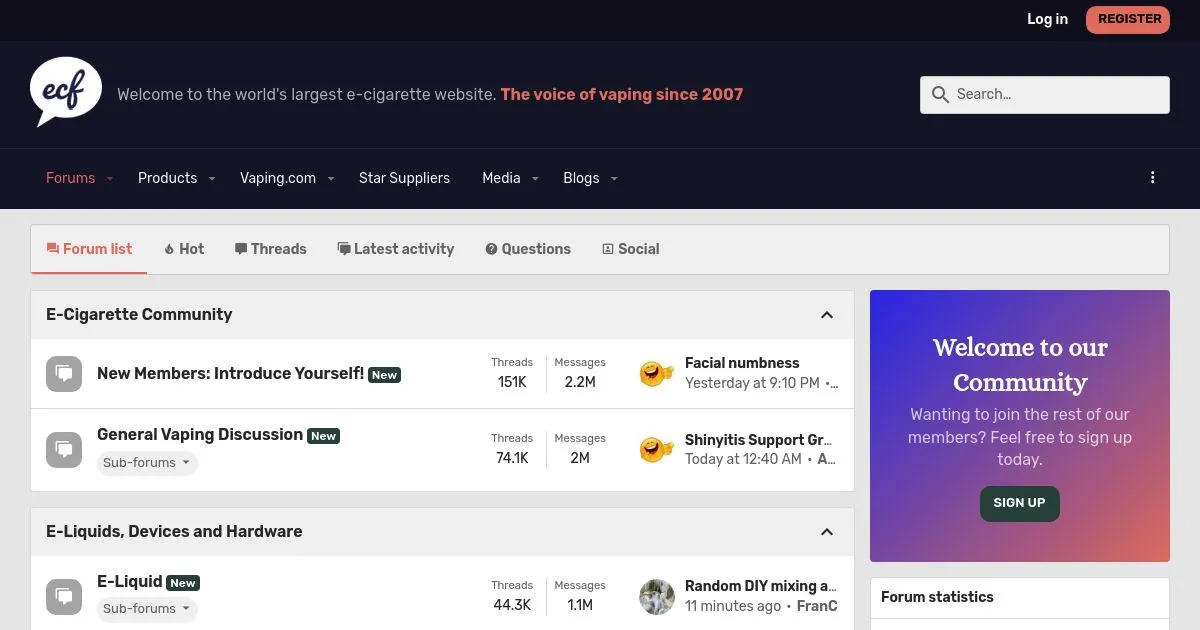This screenshot has height=630, width=1200.
Task: Open avatar beside Shinyitis Support post
Action: coord(656,450)
